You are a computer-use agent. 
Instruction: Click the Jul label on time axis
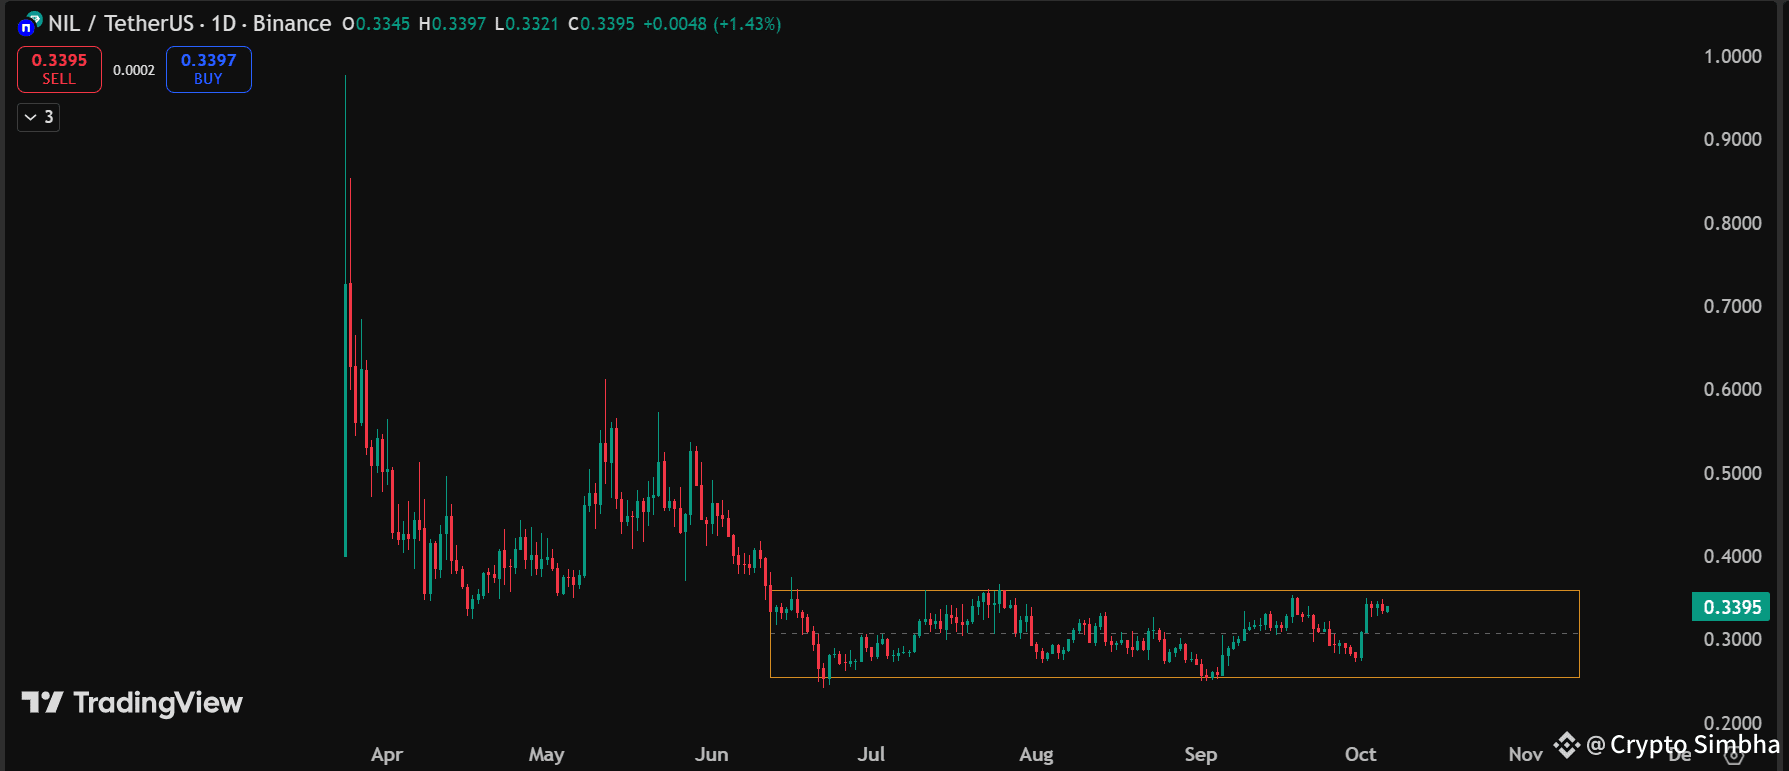pyautogui.click(x=871, y=754)
